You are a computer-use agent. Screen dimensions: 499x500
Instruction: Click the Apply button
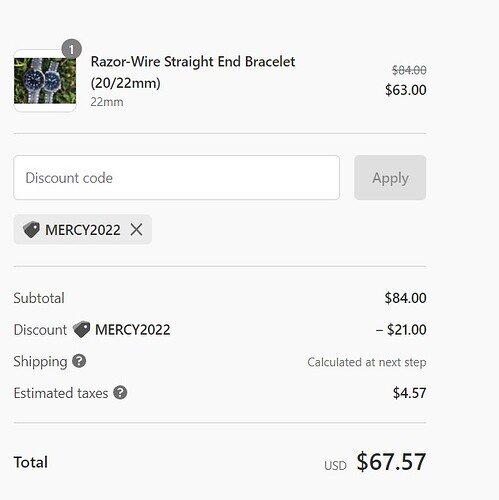(x=390, y=178)
